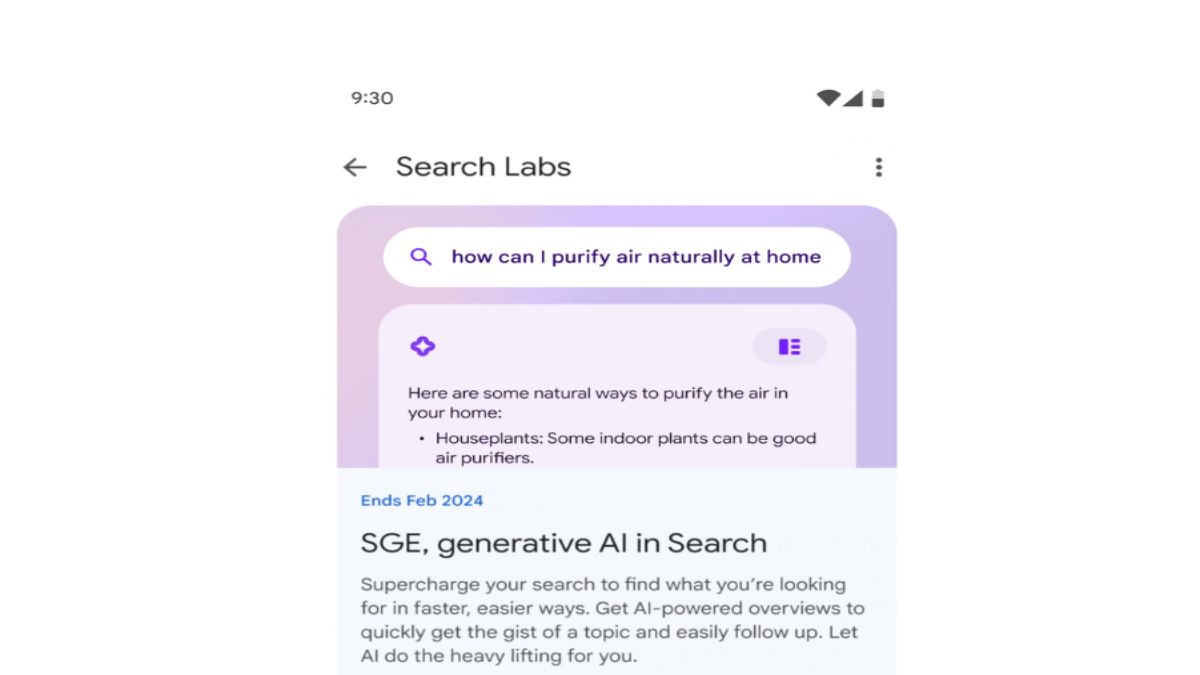Screen dimensions: 1200x675
Task: Open the SGE, generative AI in Search heading
Action: point(564,544)
